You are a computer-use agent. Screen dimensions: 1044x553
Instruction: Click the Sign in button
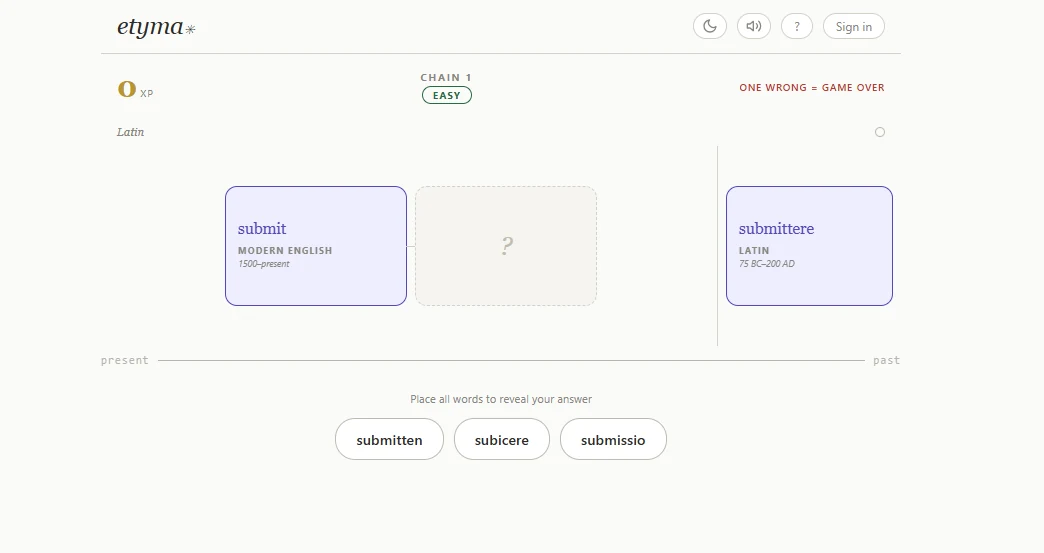854,27
